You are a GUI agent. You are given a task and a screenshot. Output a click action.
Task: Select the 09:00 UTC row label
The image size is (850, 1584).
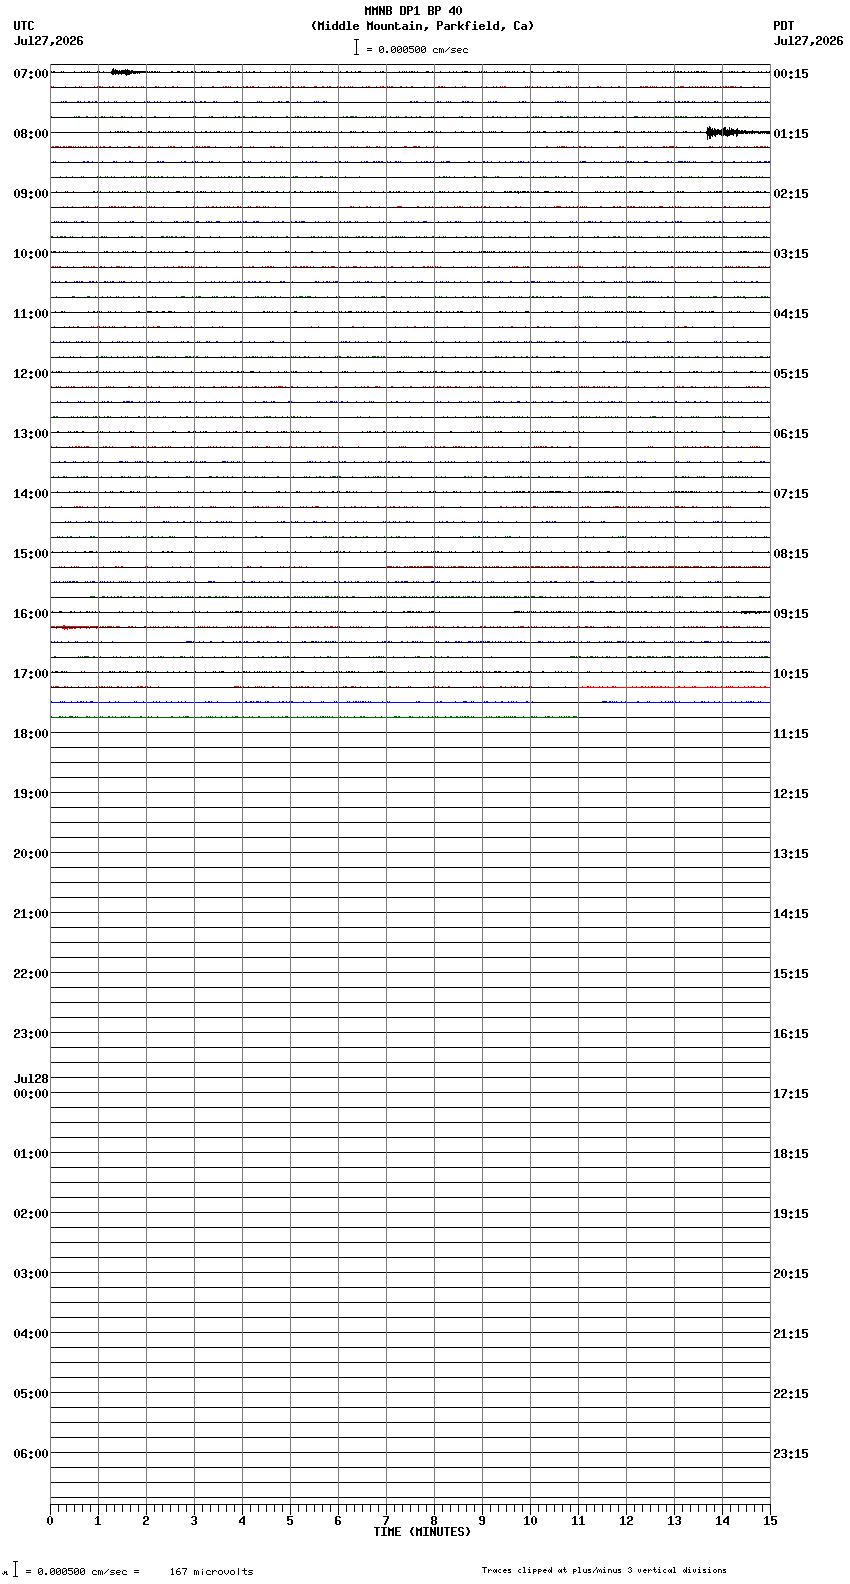pyautogui.click(x=31, y=194)
